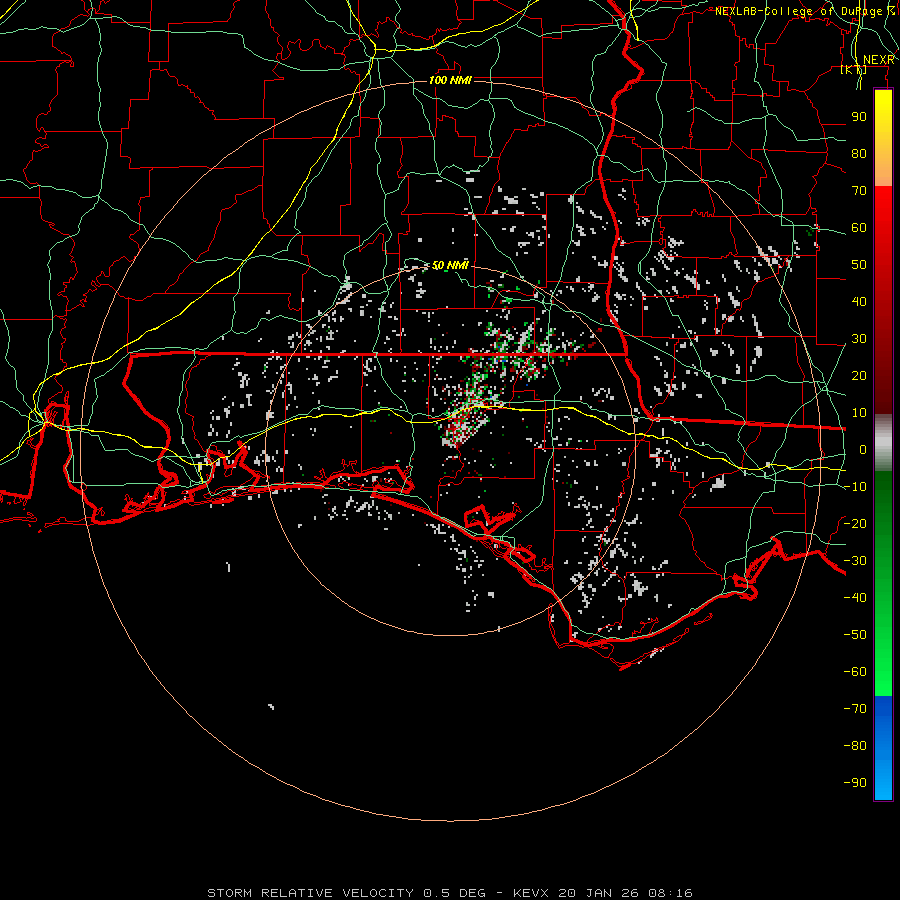This screenshot has height=900, width=900.
Task: Click the 10 value on the velocity scale
Action: click(859, 413)
